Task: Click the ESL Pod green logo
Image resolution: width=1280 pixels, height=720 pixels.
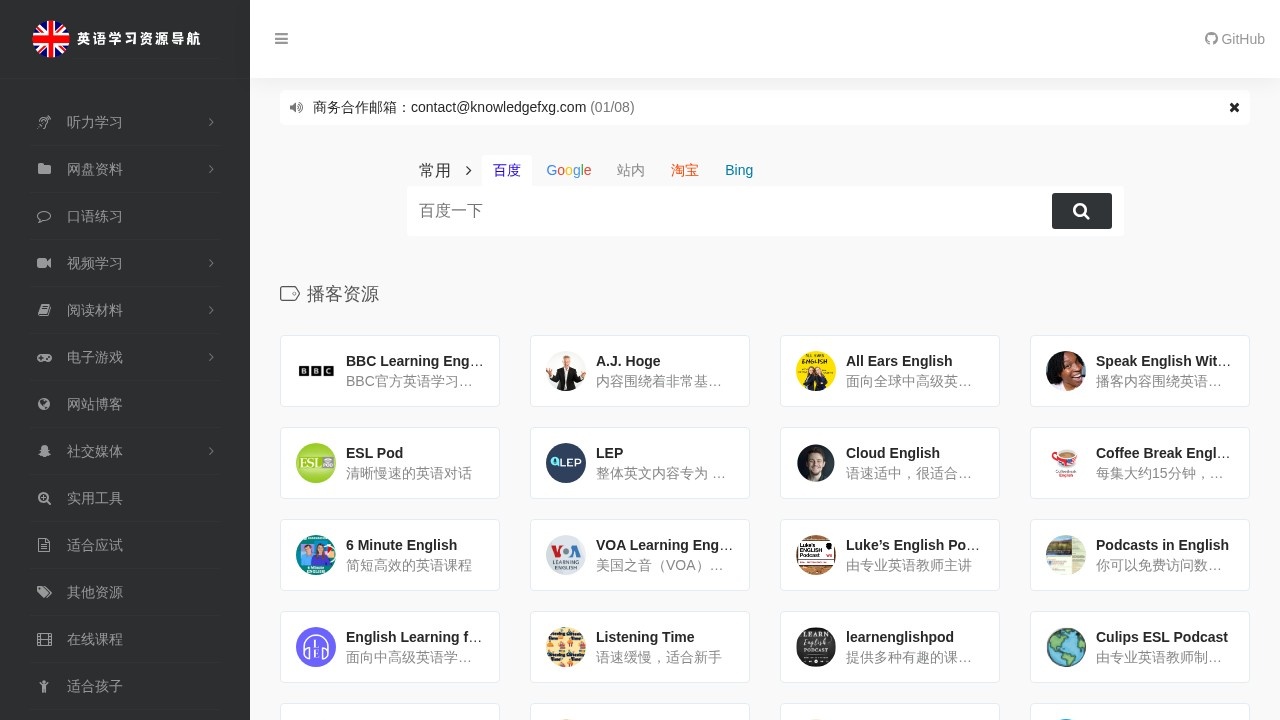Action: coord(316,463)
